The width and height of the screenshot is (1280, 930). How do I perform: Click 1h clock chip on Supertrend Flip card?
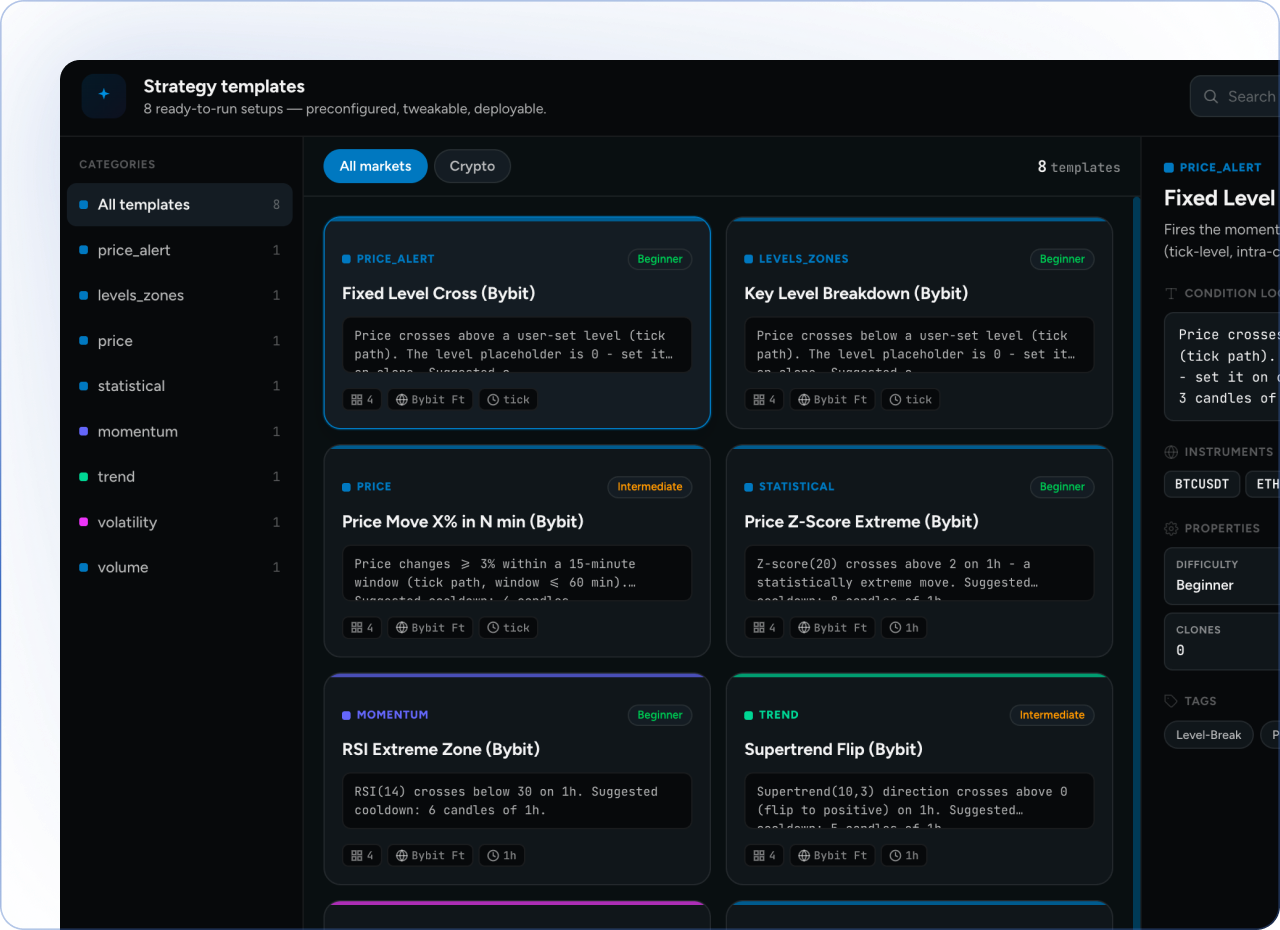click(903, 856)
